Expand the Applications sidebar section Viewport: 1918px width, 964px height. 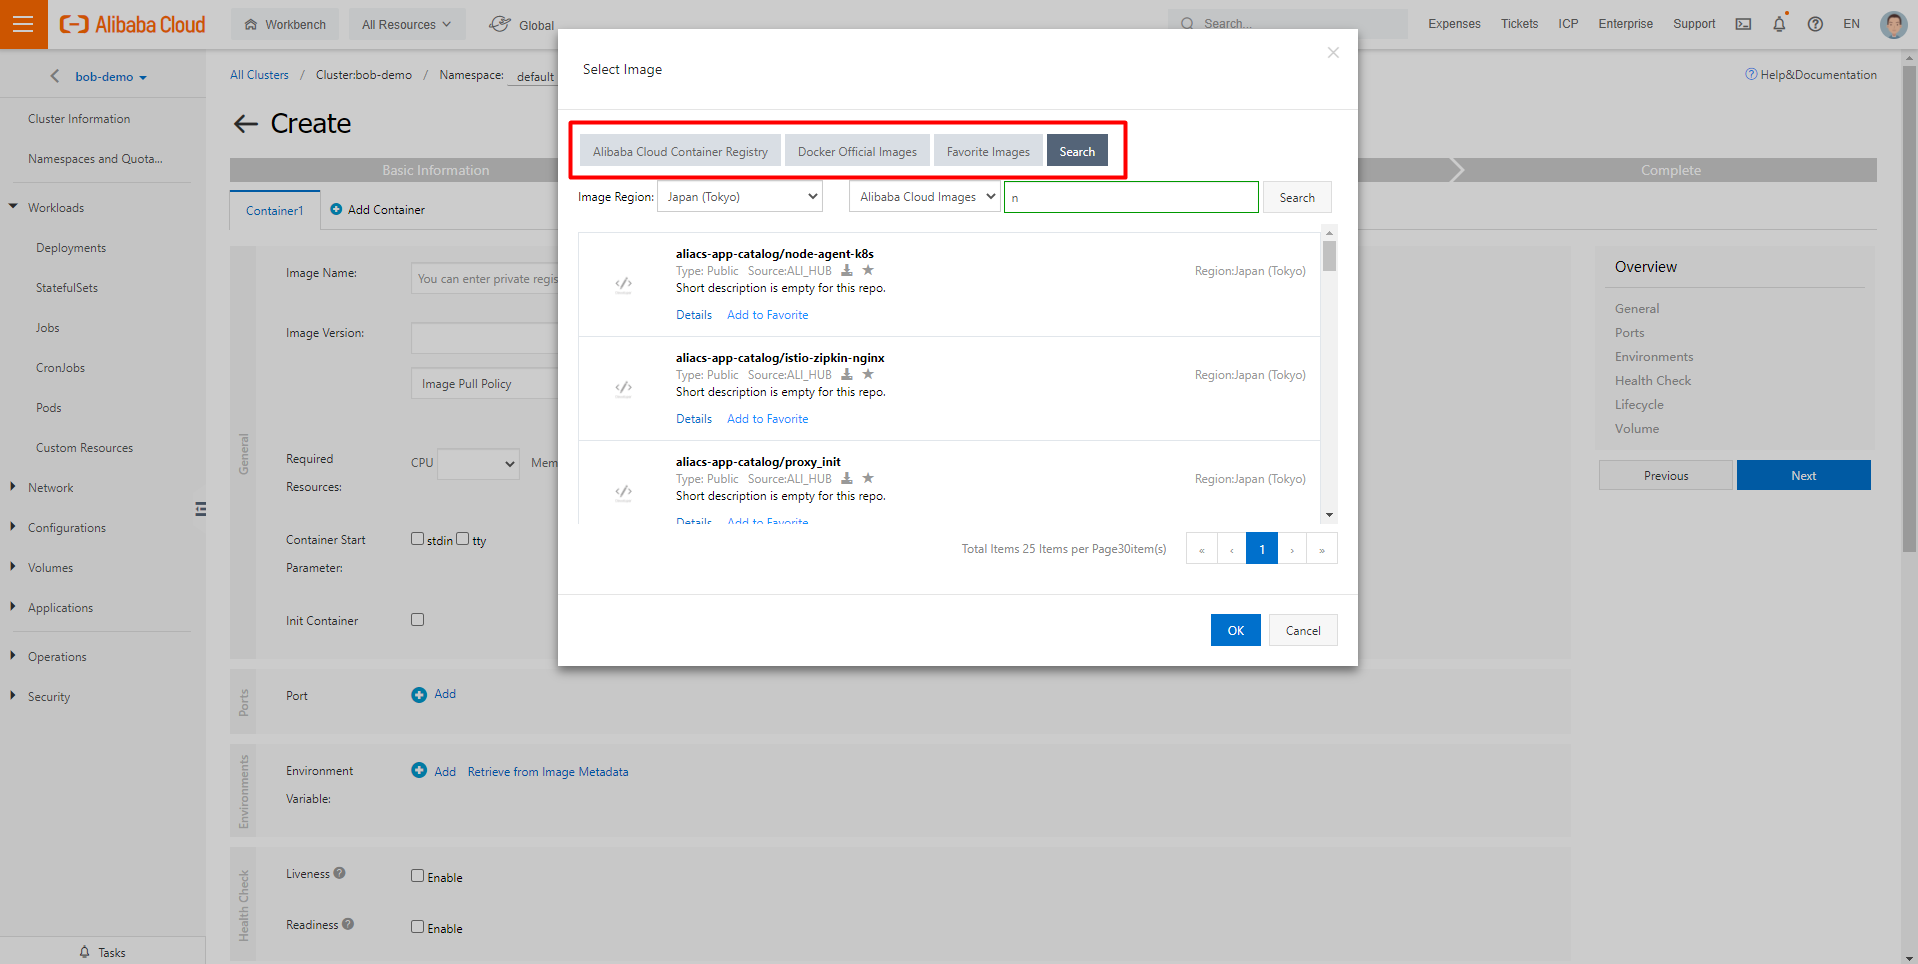click(x=13, y=607)
